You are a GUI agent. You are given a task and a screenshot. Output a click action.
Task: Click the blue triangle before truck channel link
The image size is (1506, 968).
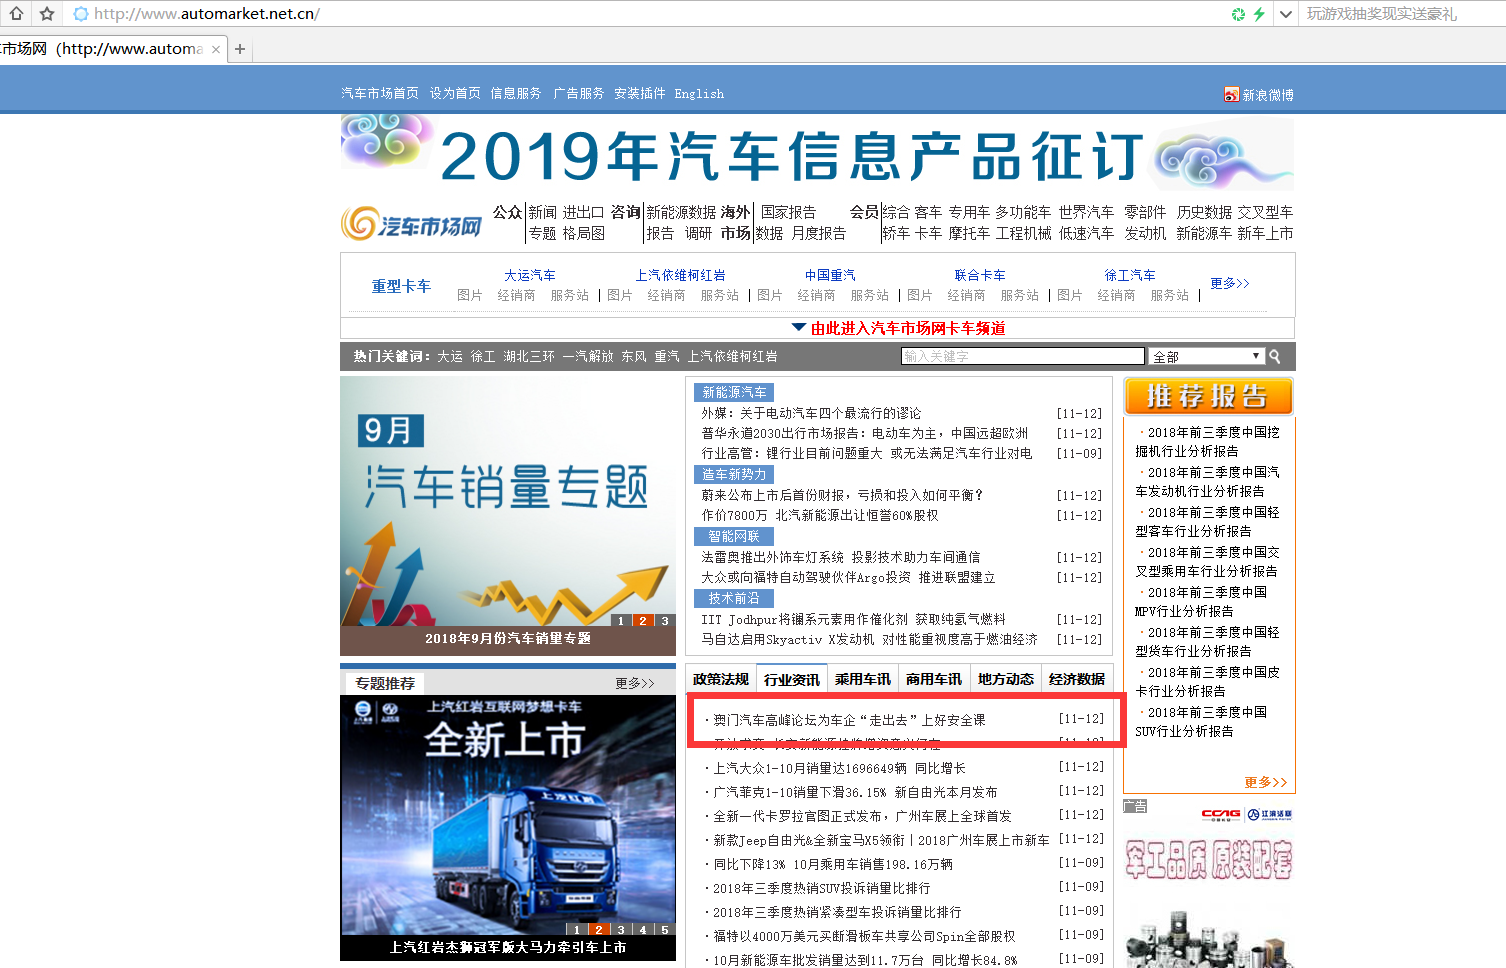(x=799, y=327)
